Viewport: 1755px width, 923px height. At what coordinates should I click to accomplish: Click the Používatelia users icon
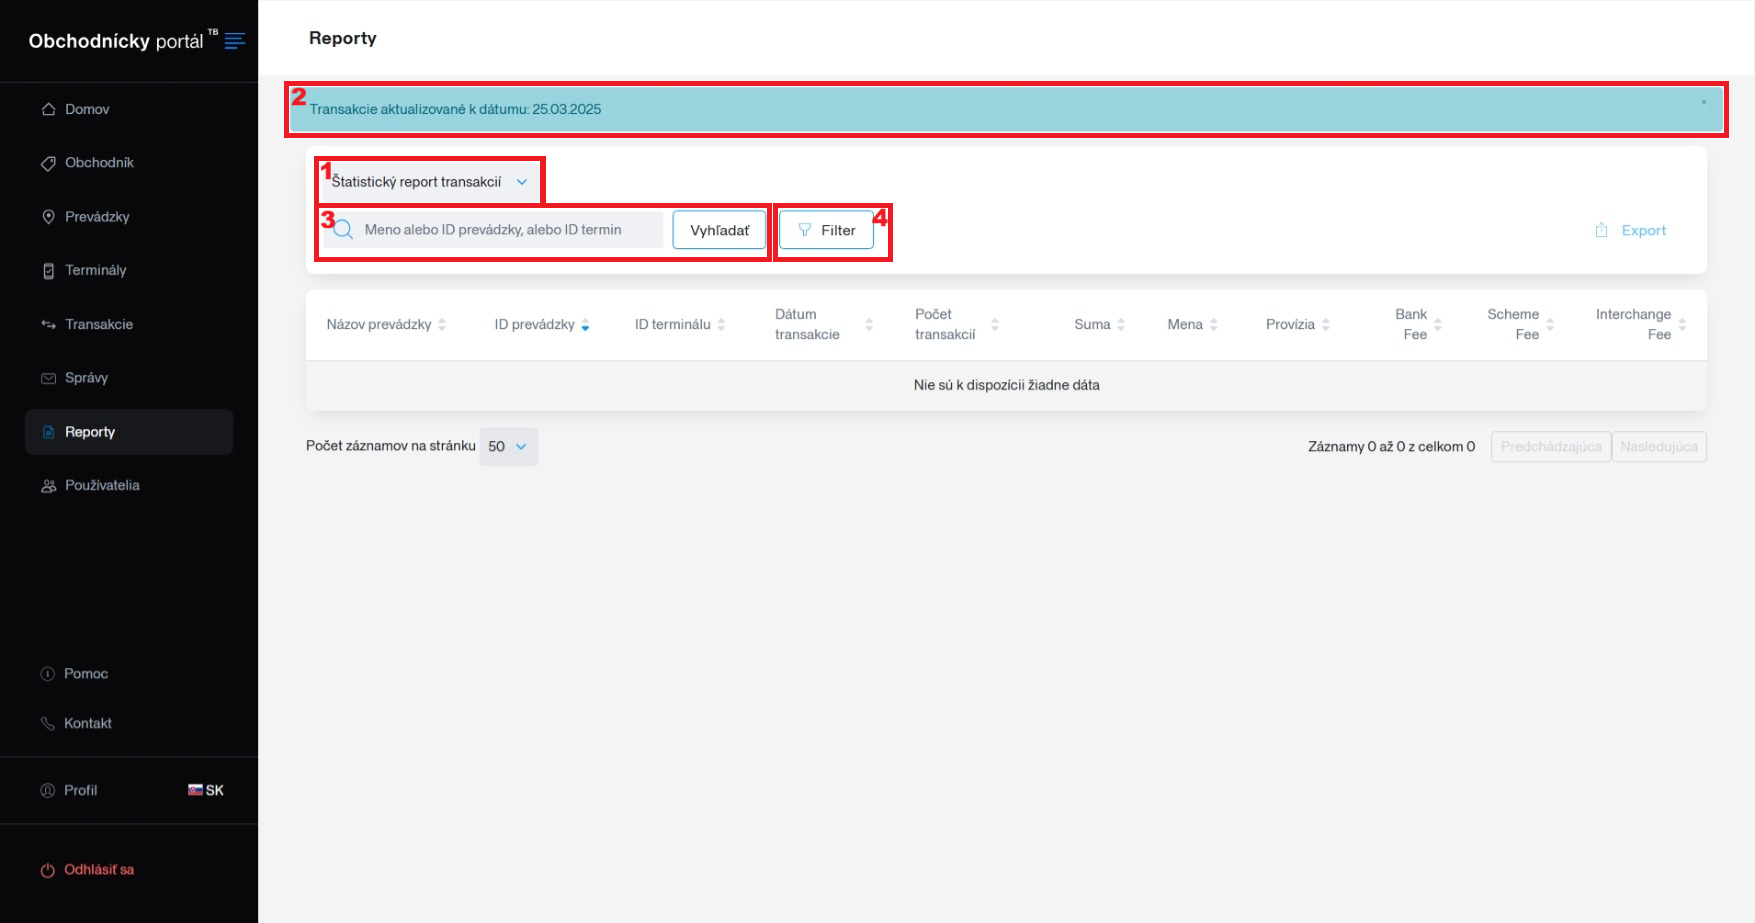(48, 486)
